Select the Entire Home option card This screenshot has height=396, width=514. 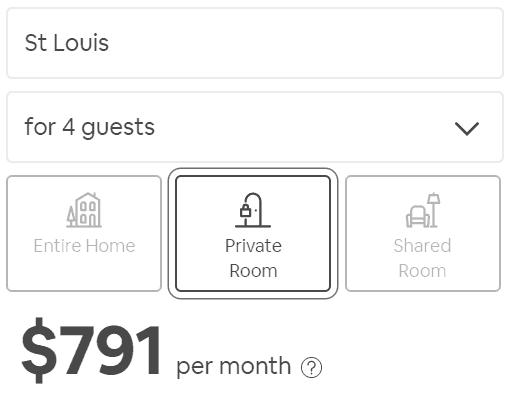click(x=84, y=233)
